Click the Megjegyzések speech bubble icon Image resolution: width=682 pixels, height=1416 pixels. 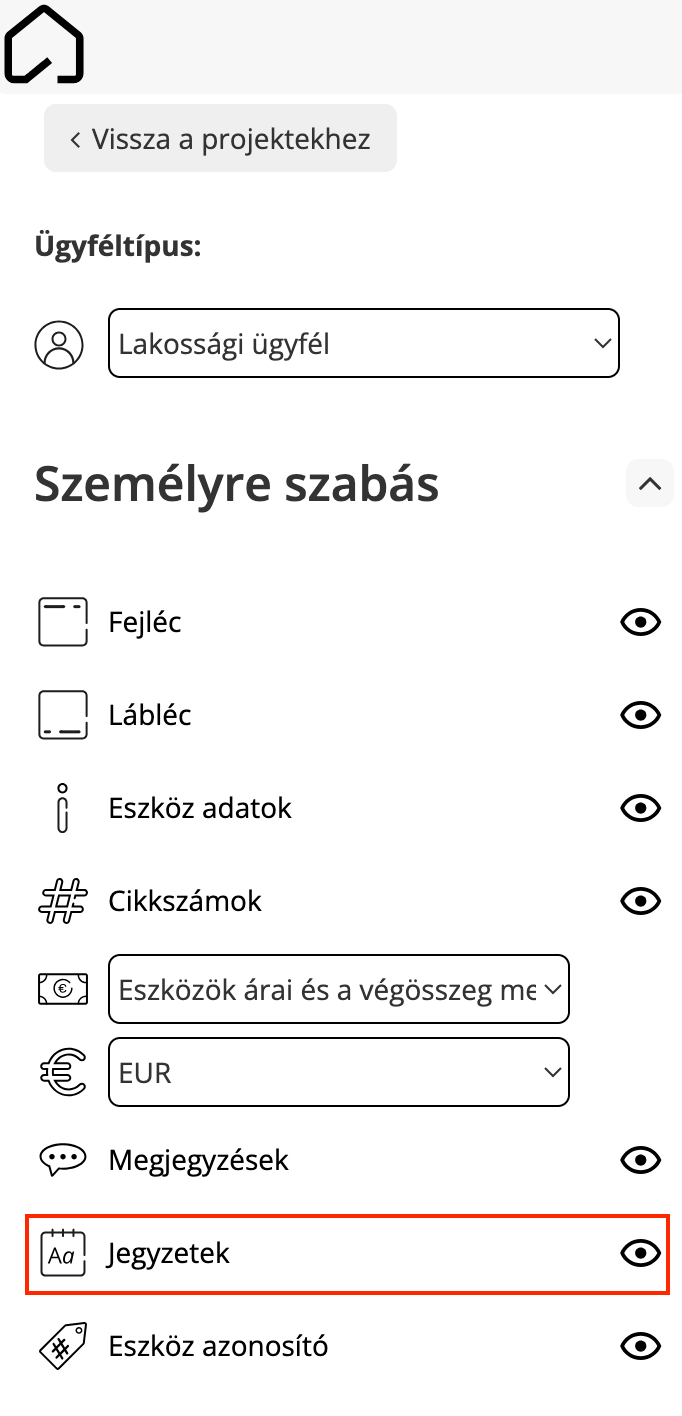coord(63,1160)
